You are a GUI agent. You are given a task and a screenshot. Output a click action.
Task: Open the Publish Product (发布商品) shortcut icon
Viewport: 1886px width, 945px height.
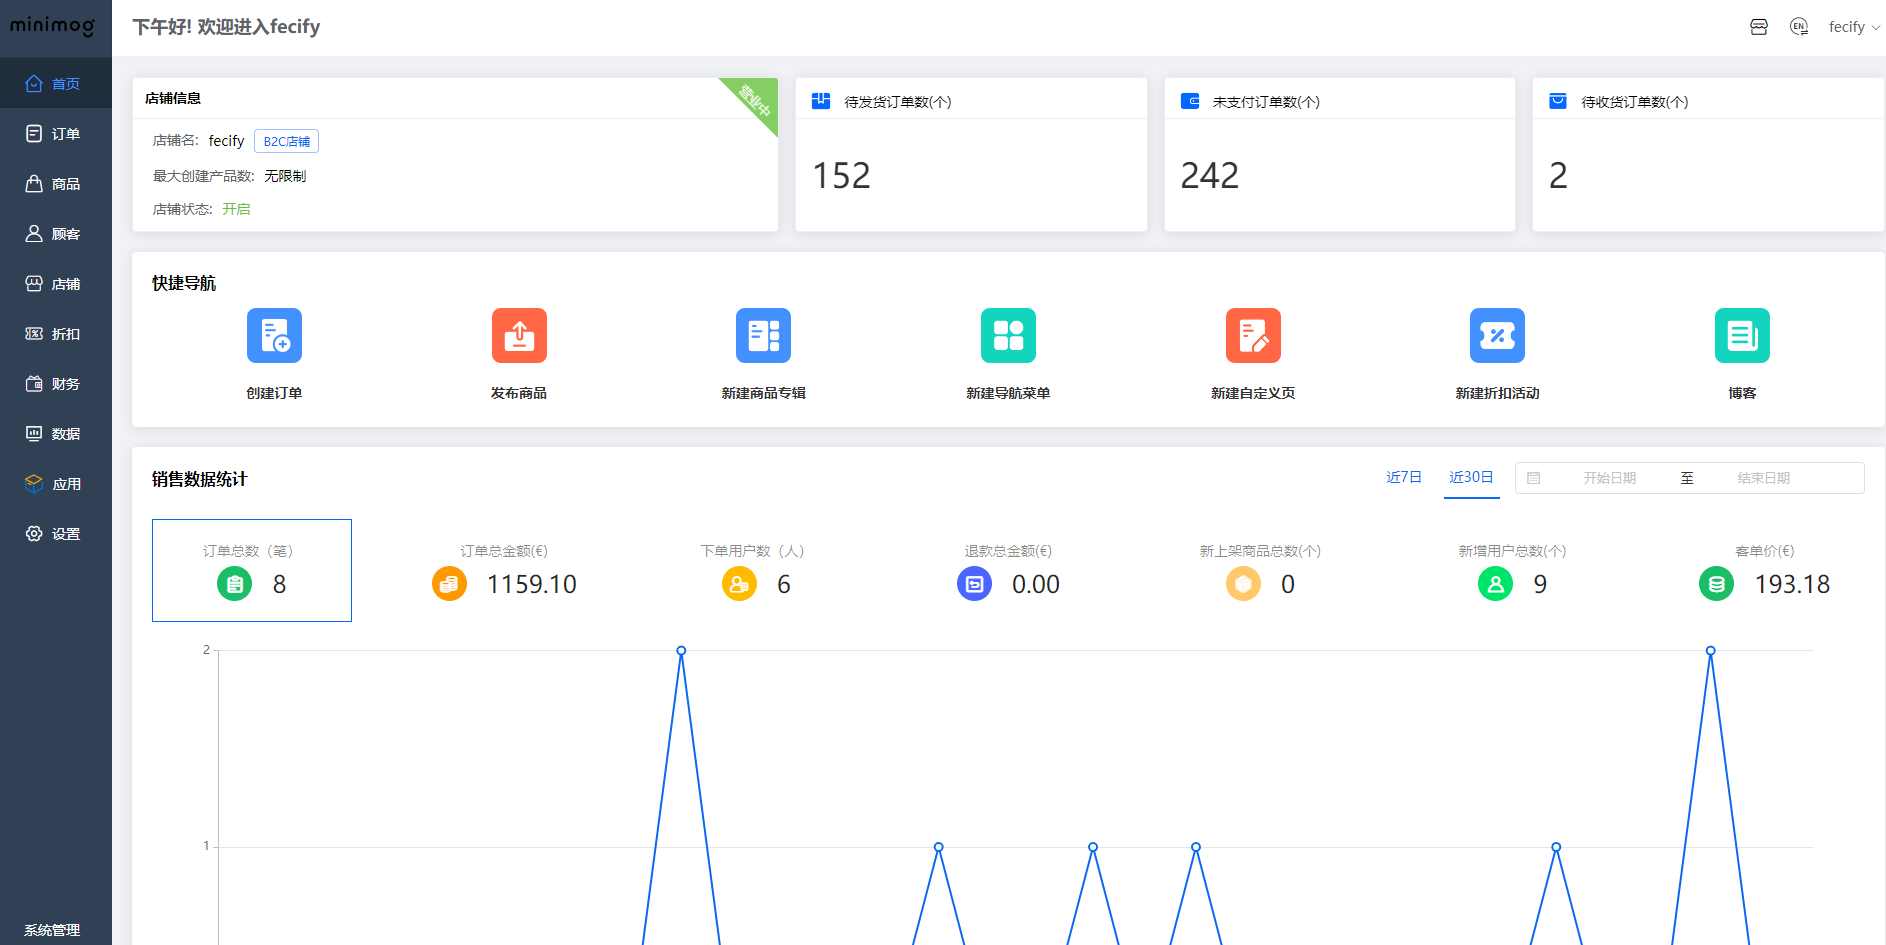[x=519, y=336]
